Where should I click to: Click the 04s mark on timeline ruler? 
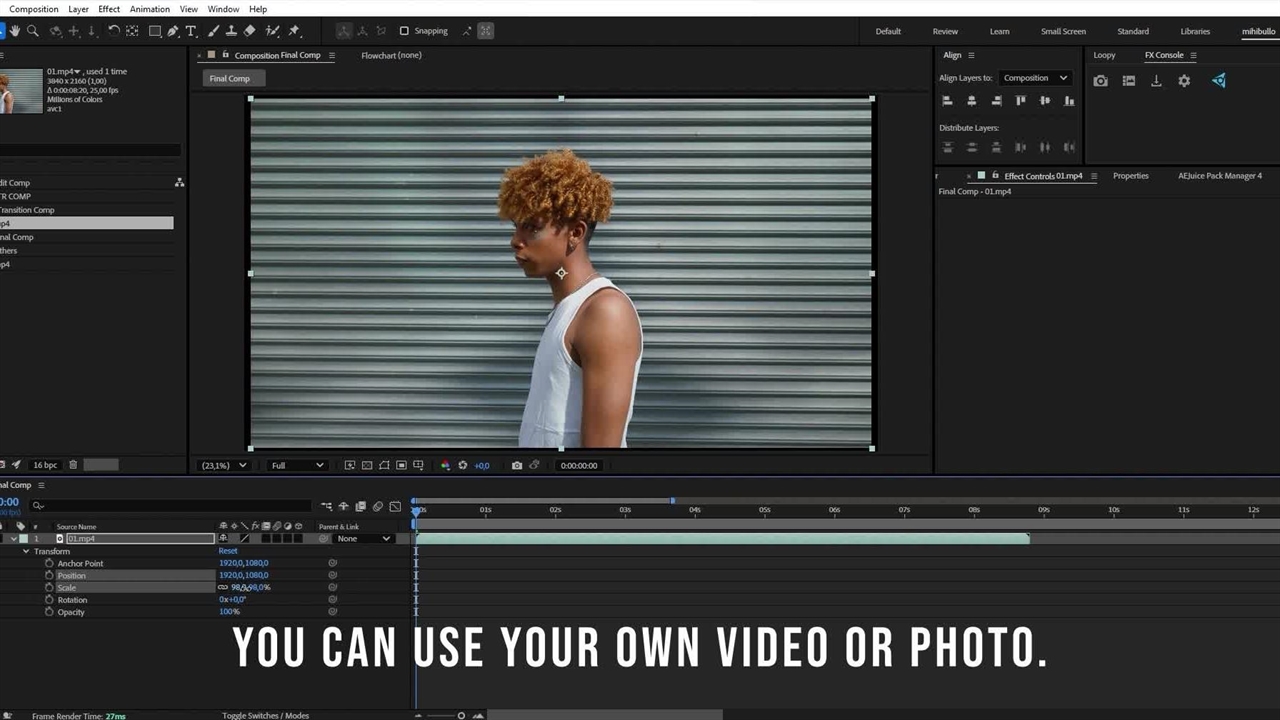(x=694, y=510)
